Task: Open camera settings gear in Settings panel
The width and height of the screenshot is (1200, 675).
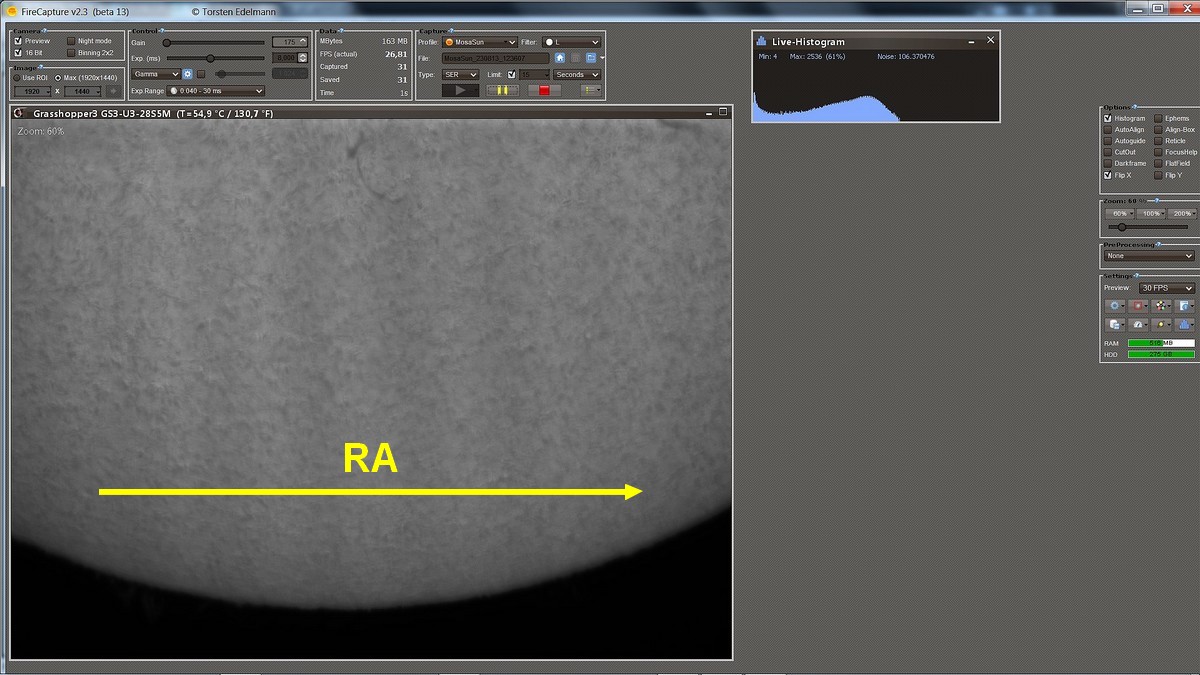Action: coord(1116,305)
